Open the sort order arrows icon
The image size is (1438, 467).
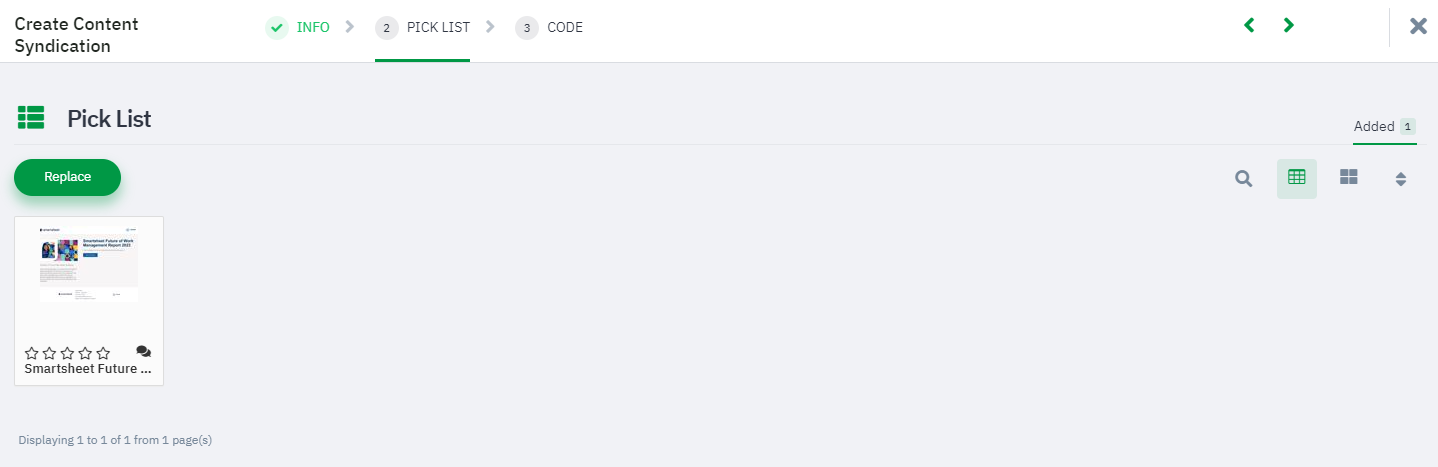[x=1401, y=179]
